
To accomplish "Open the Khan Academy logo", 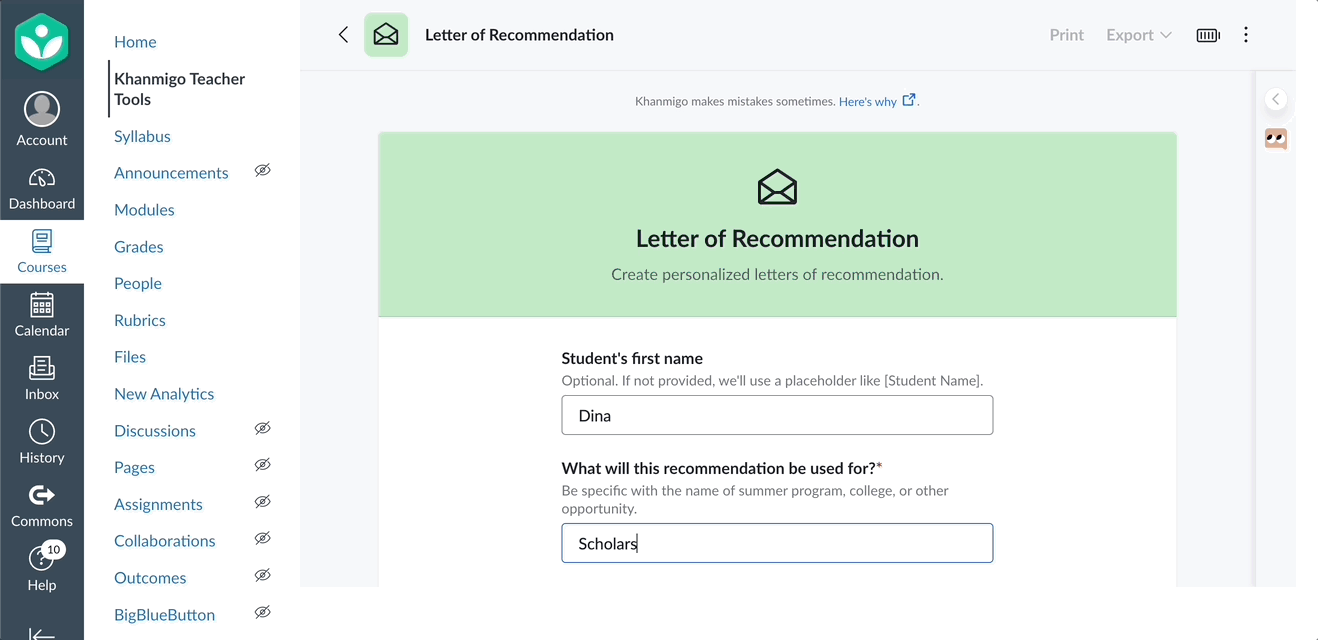I will pos(41,41).
